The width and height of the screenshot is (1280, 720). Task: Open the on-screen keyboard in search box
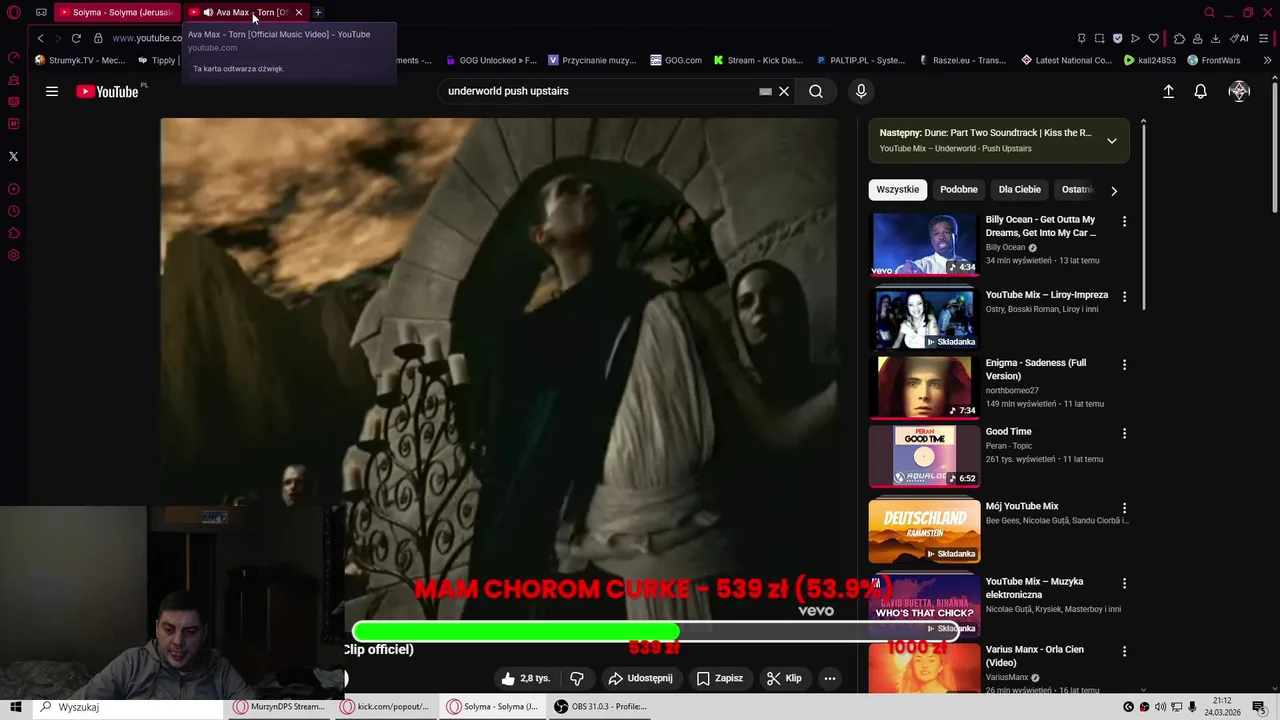point(765,91)
